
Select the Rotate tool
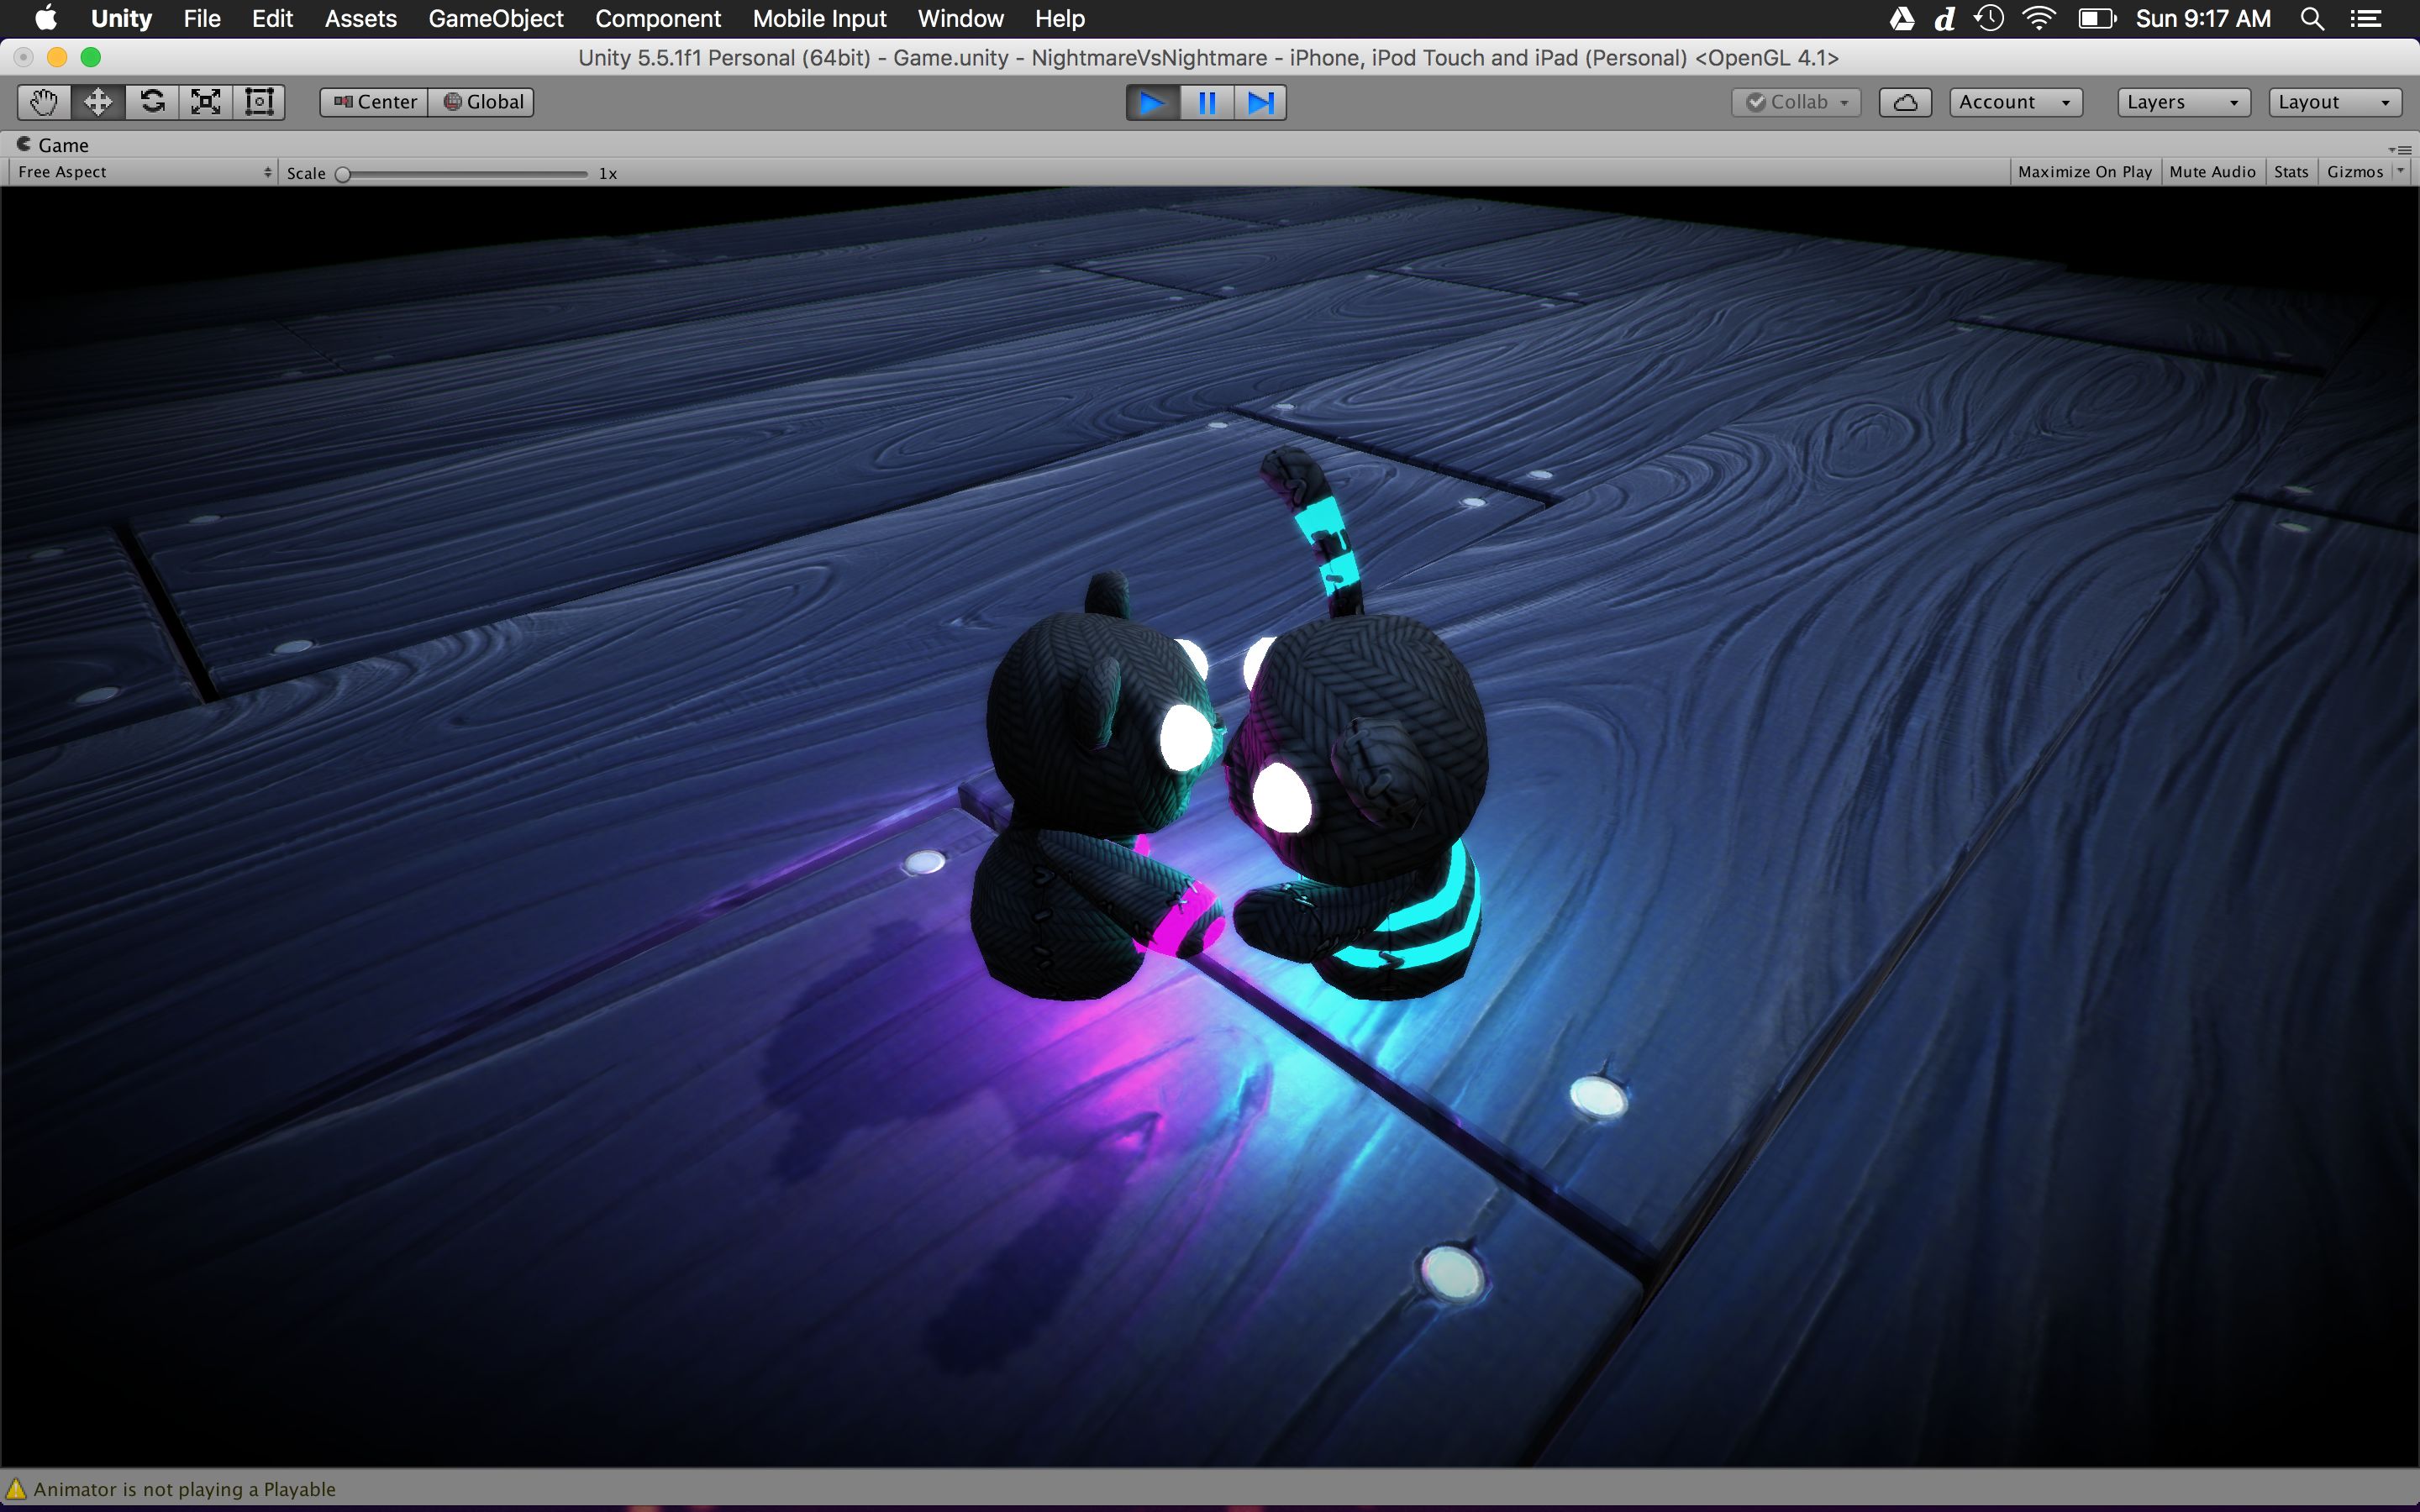click(152, 102)
